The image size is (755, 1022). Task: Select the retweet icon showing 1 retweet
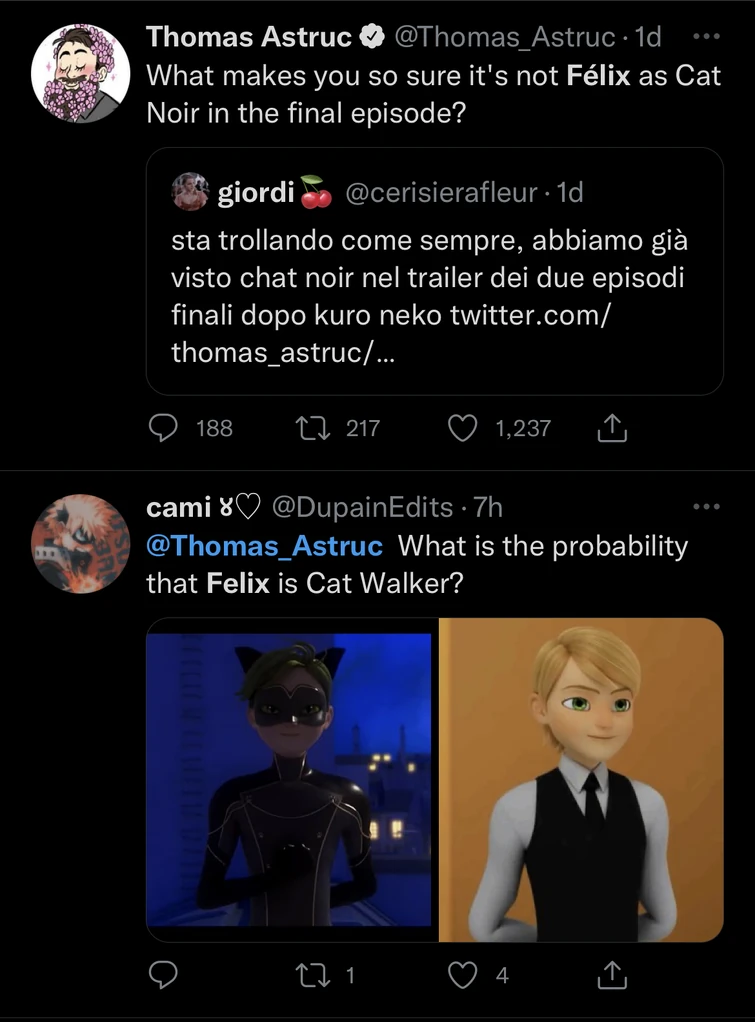(x=315, y=975)
